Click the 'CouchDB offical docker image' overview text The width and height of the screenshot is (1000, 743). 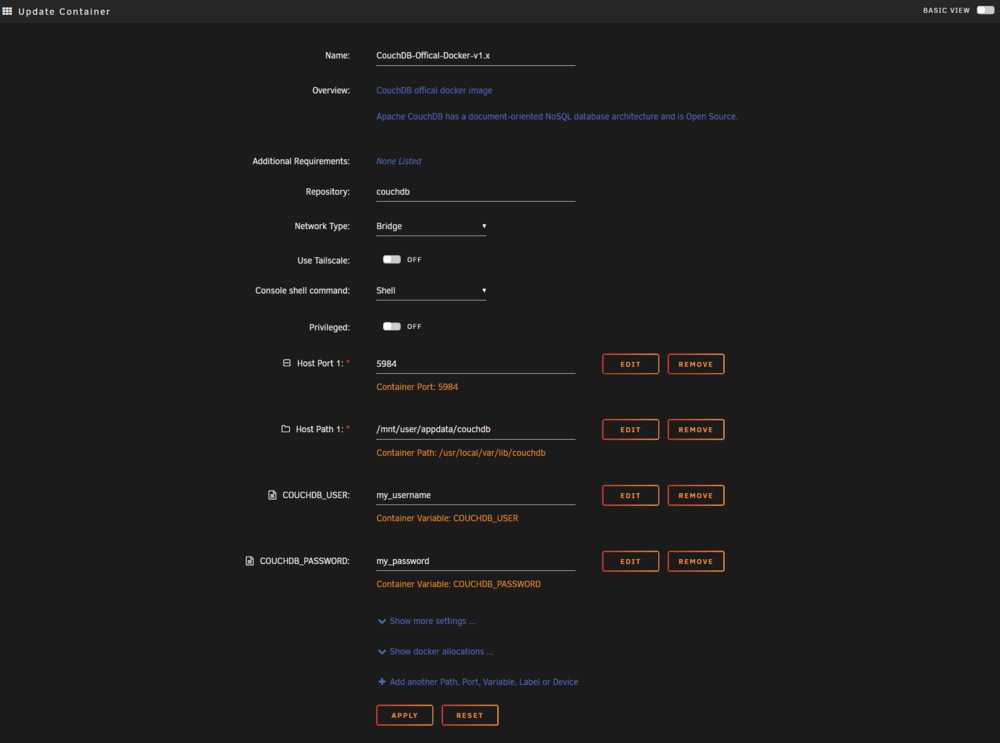pyautogui.click(x=434, y=91)
